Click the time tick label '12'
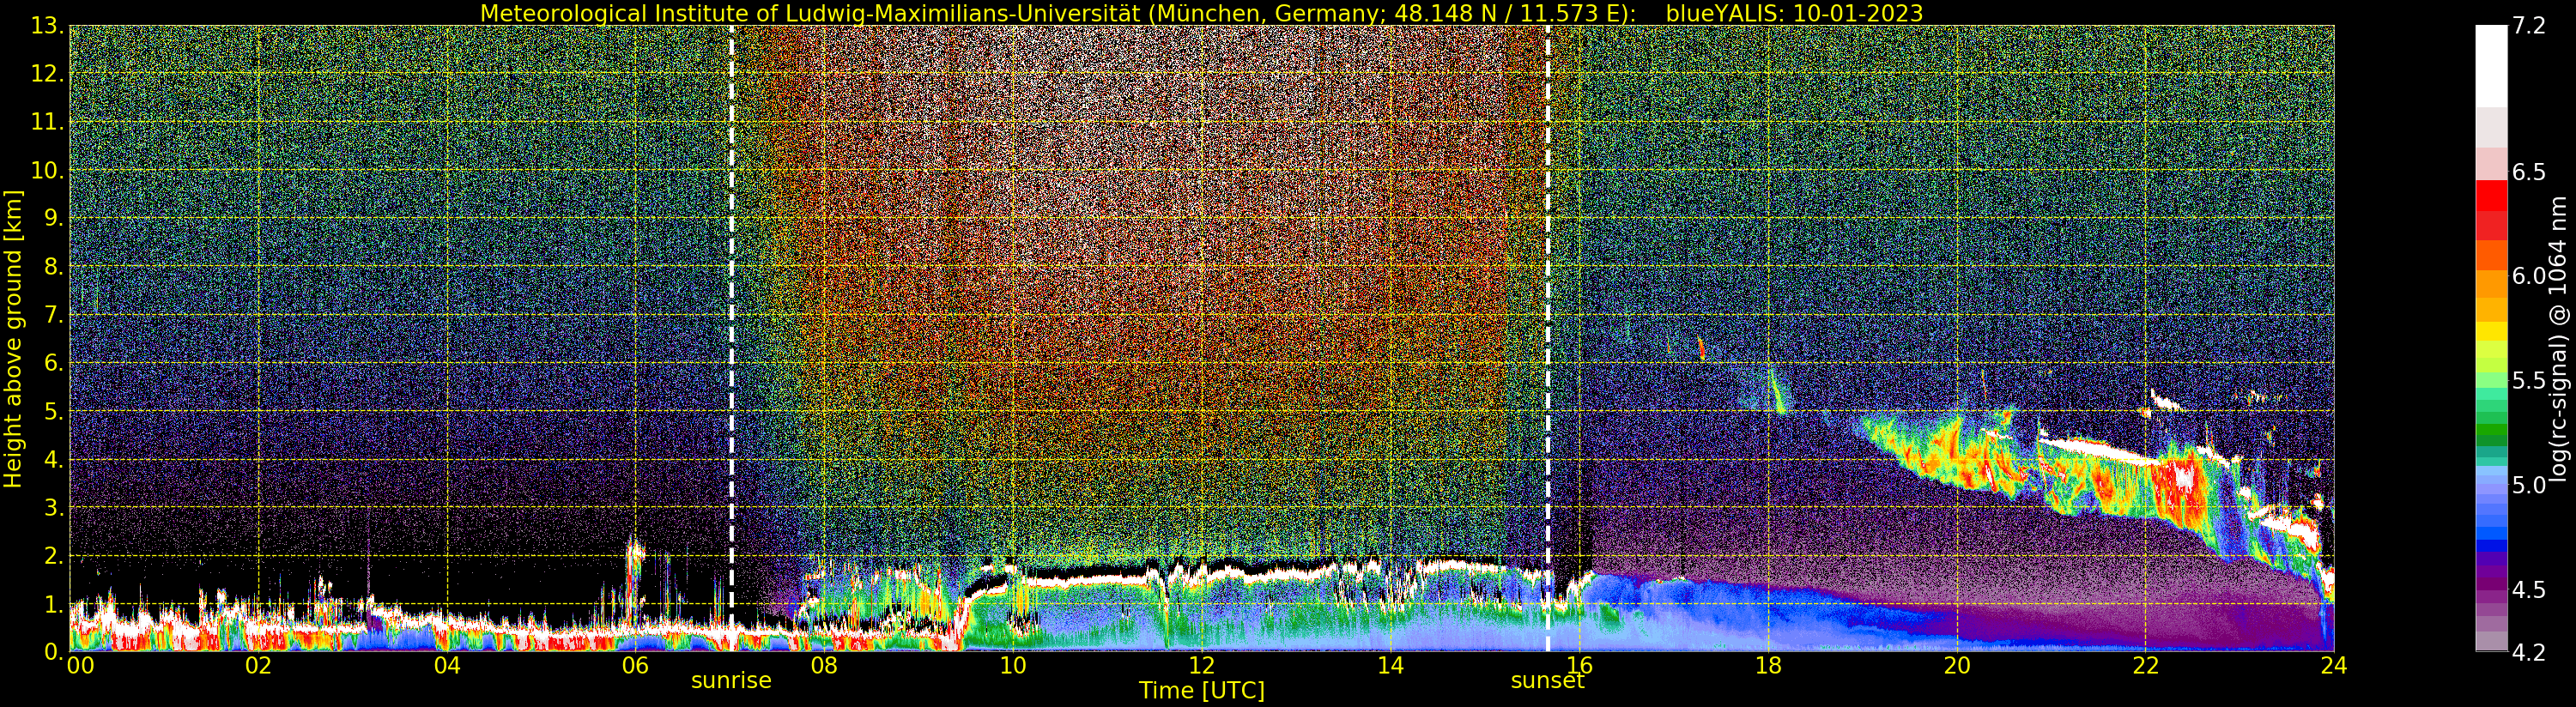Viewport: 2576px width, 707px height. click(1201, 666)
